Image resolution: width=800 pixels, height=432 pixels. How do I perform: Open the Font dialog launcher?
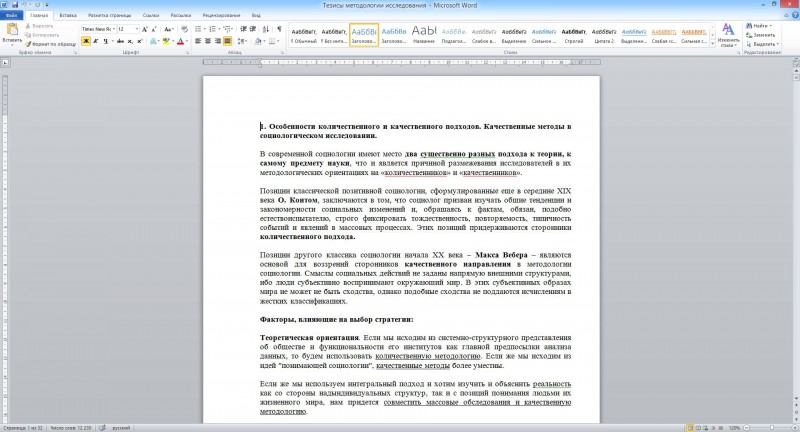click(x=187, y=53)
